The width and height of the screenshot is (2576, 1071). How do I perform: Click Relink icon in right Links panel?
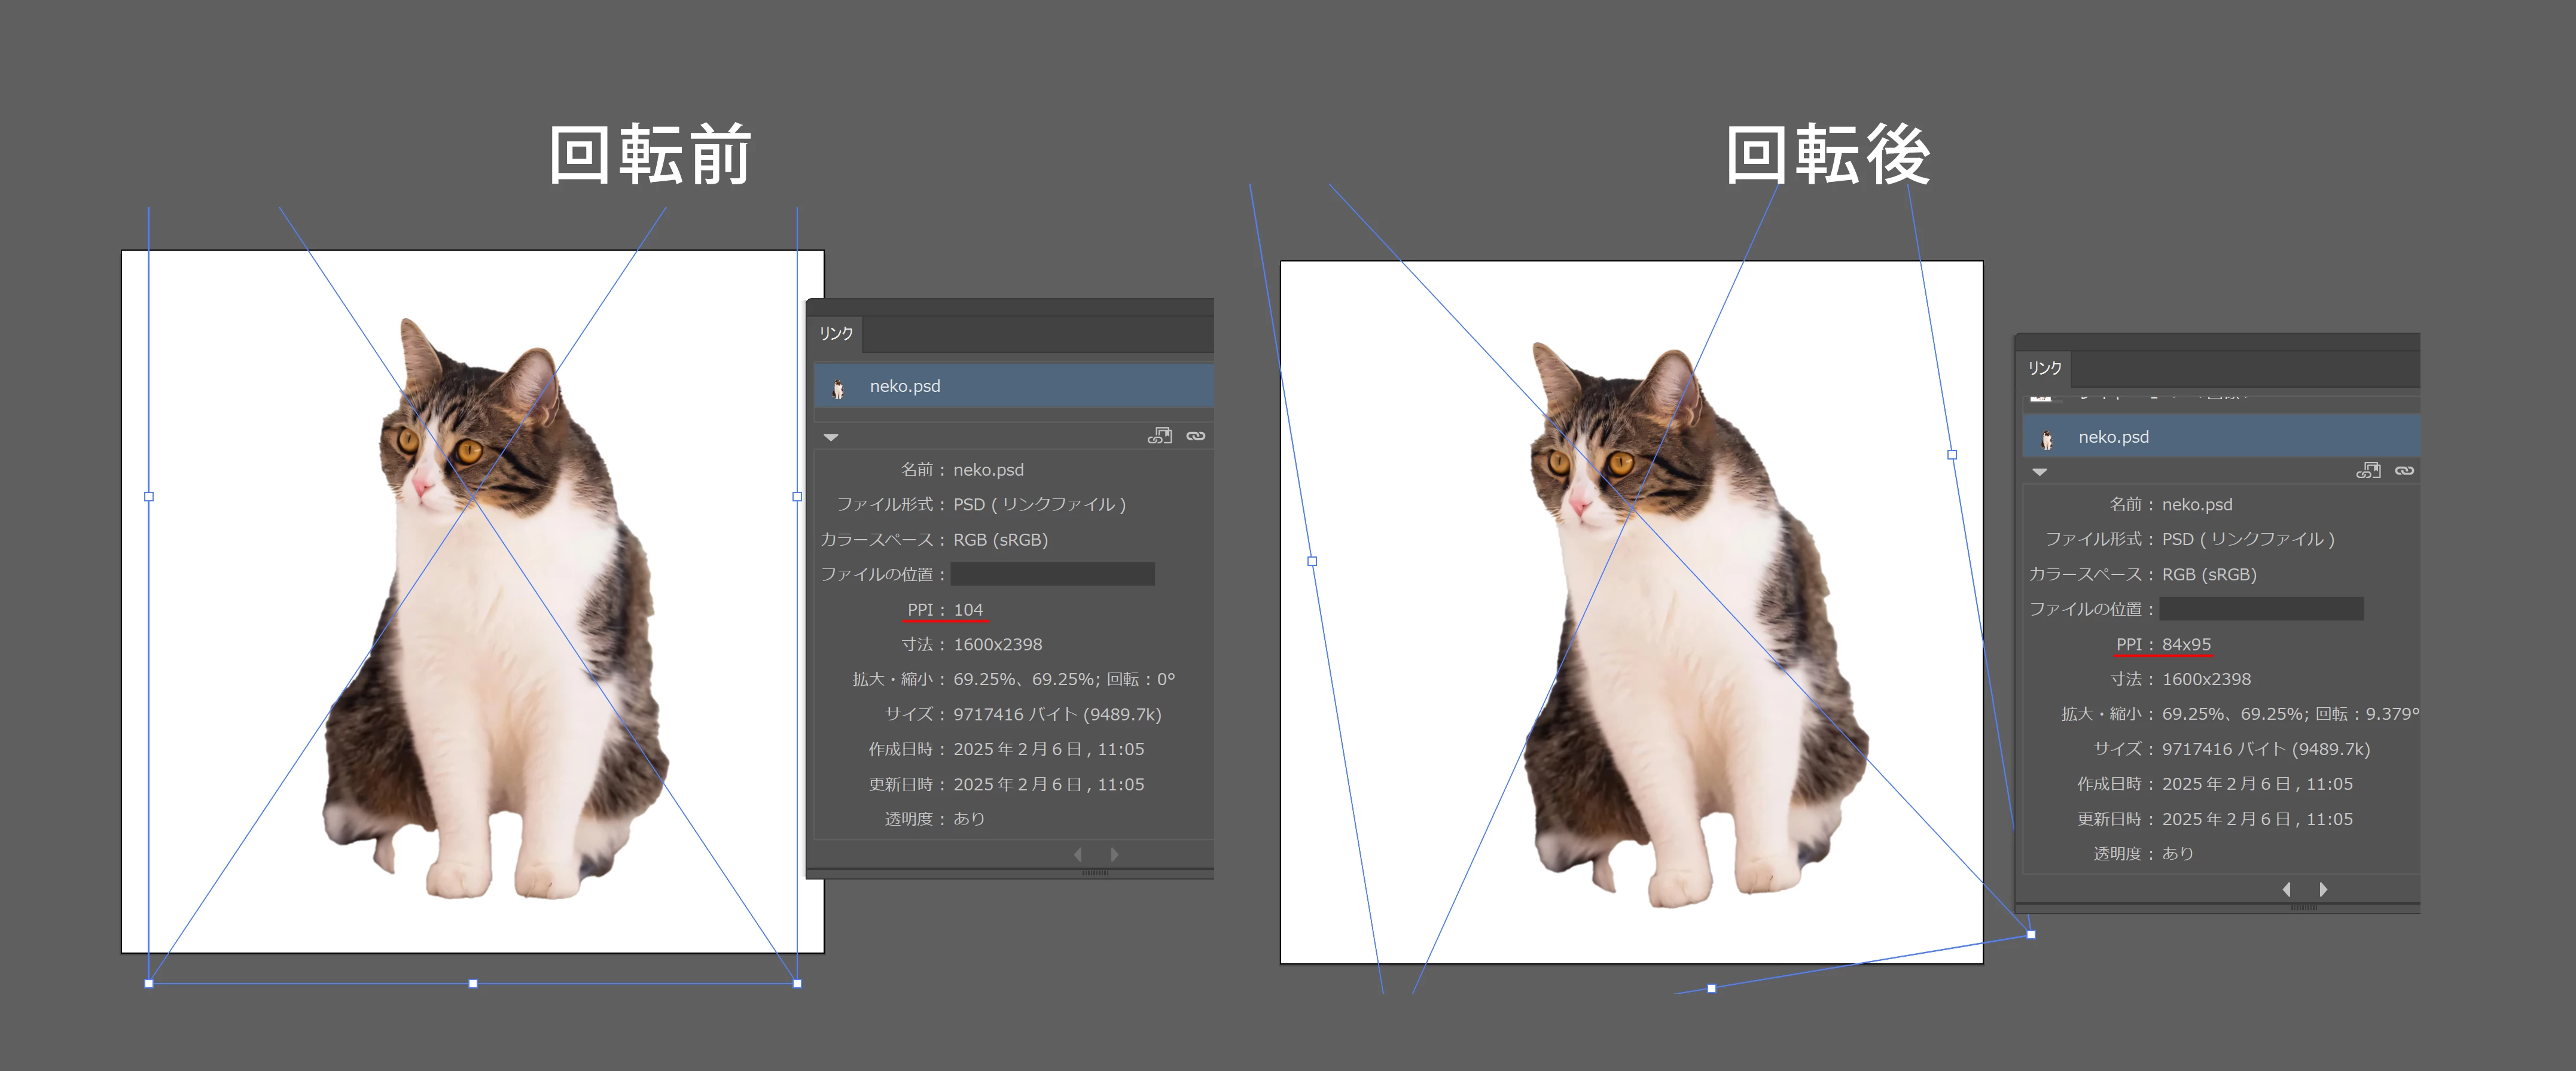(2404, 470)
